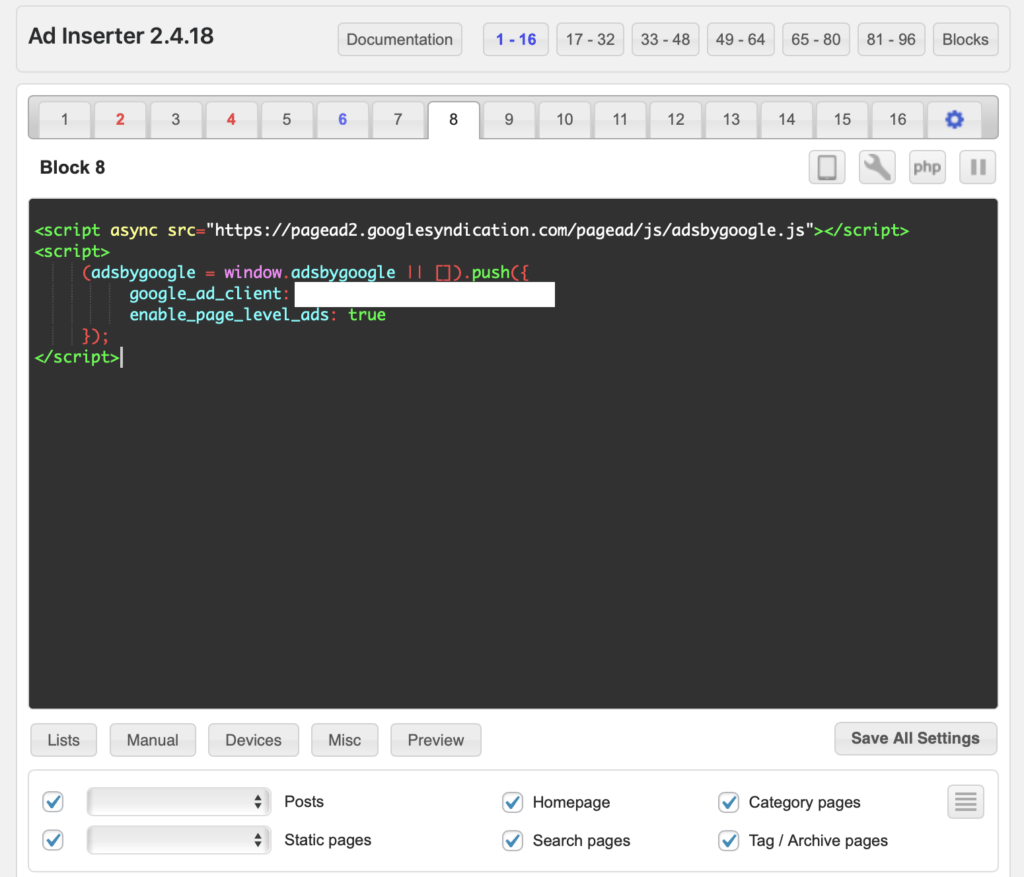The height and width of the screenshot is (877, 1024).
Task: Toggle PHP processing button
Action: click(927, 167)
